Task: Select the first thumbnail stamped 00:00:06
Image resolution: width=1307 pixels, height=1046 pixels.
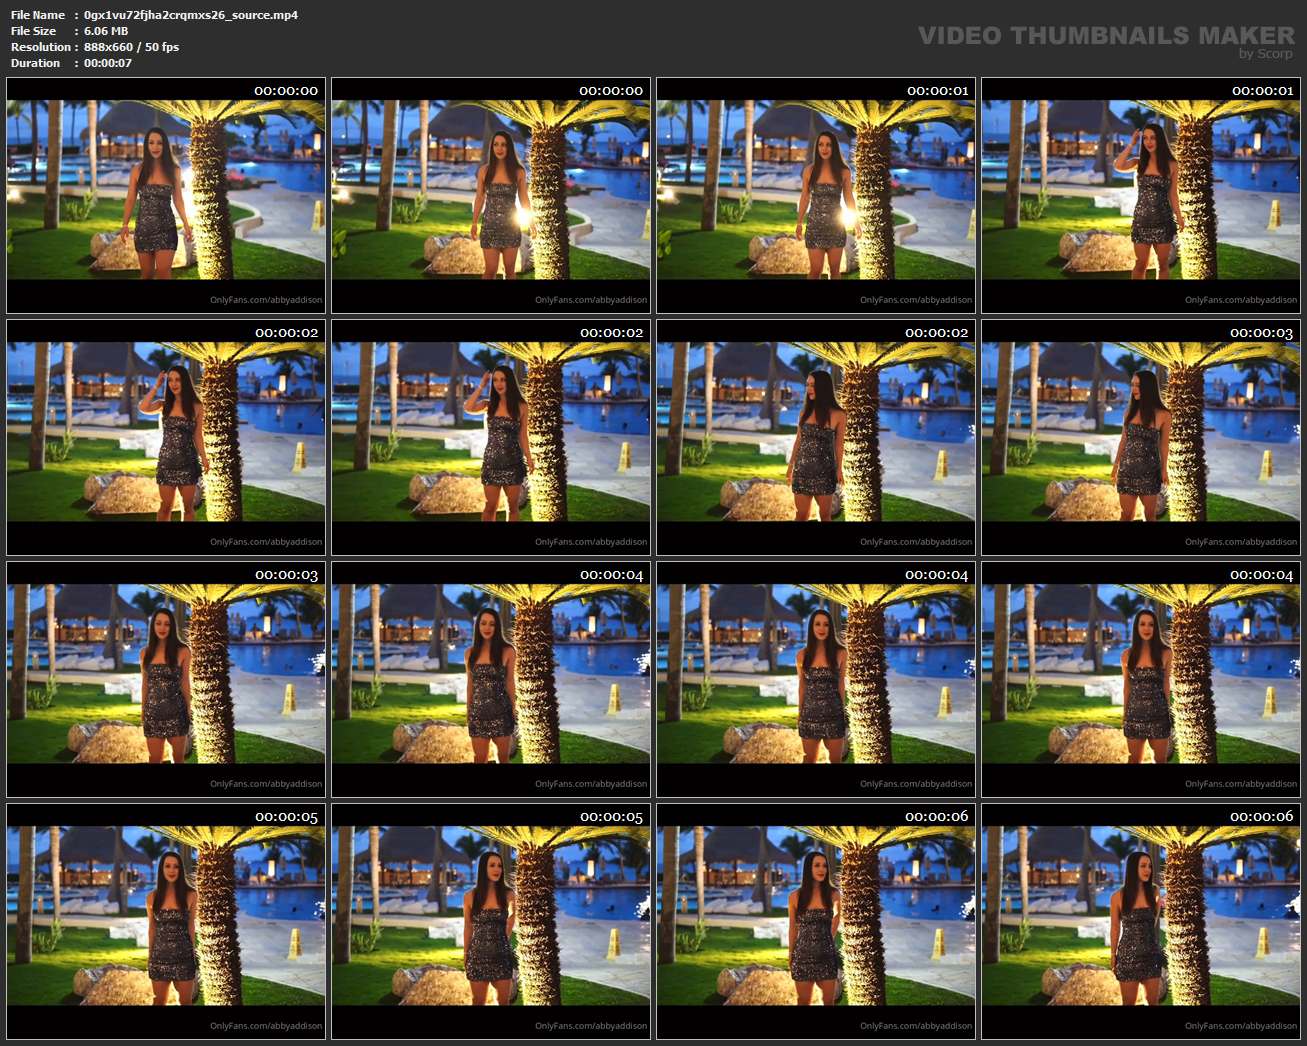Action: [x=816, y=921]
